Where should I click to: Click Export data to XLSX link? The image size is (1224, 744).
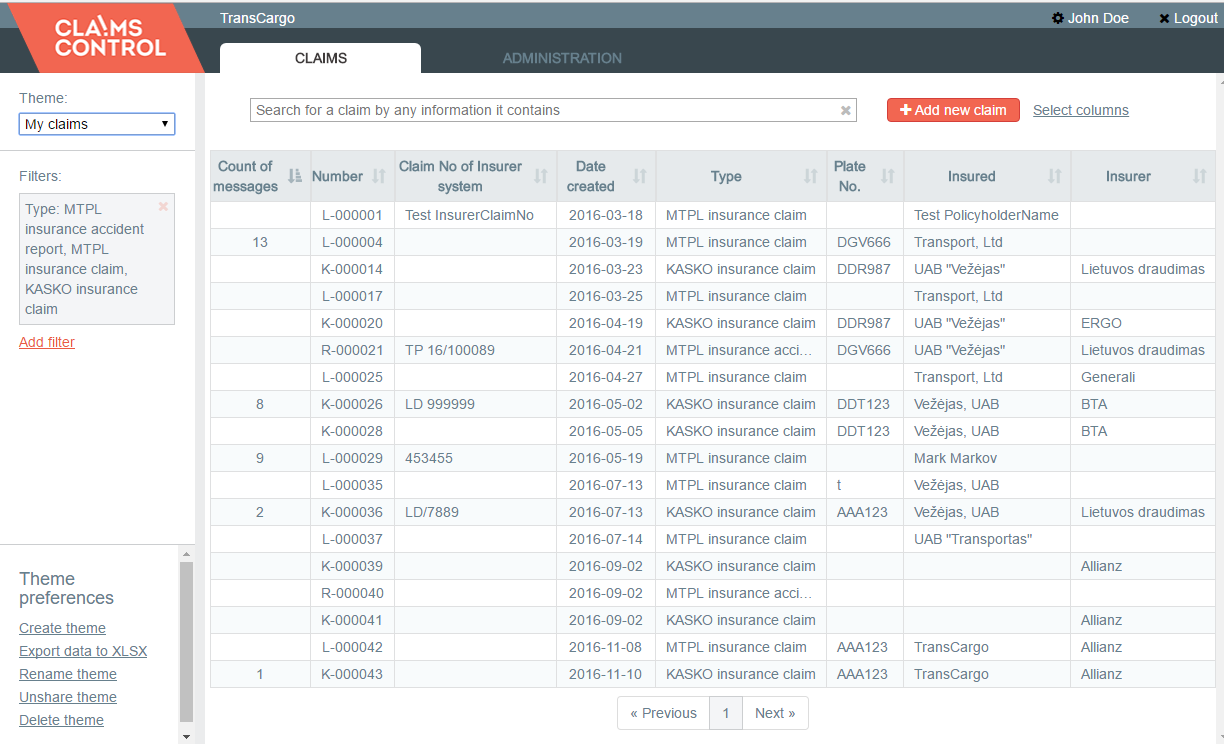[83, 651]
